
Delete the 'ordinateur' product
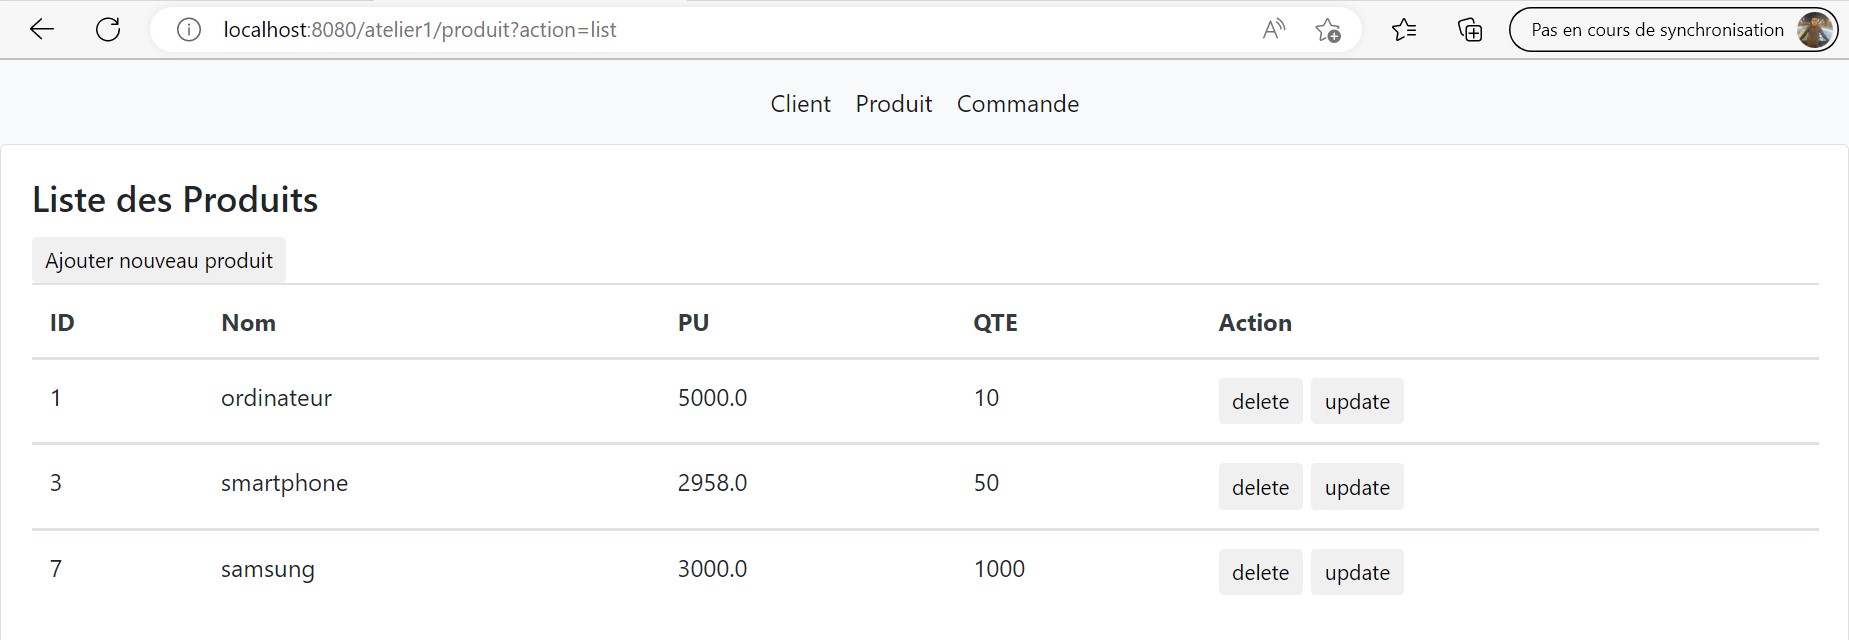(1260, 401)
